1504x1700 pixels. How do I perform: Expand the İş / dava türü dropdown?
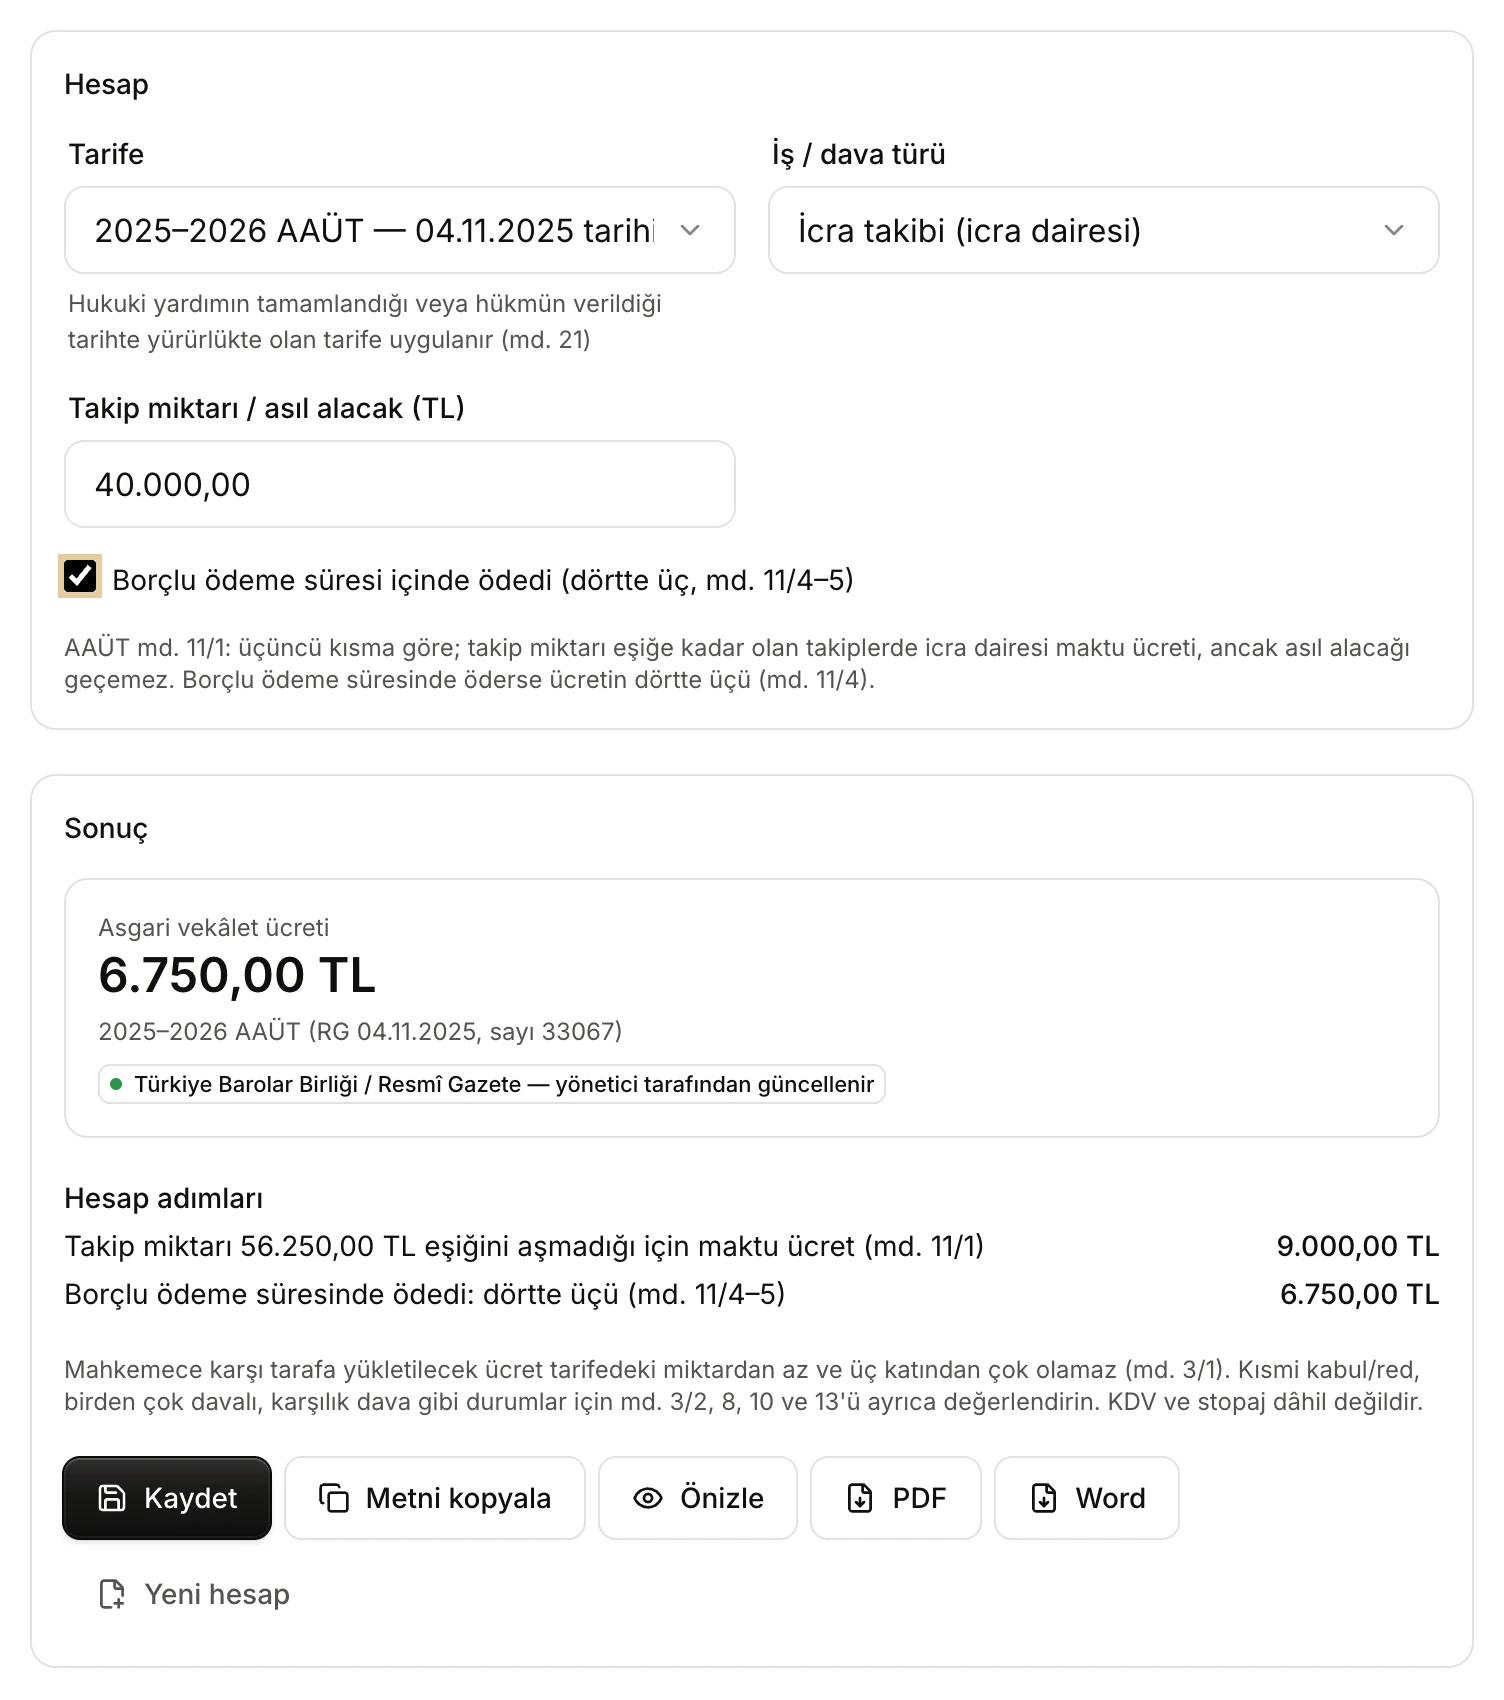pos(1104,230)
